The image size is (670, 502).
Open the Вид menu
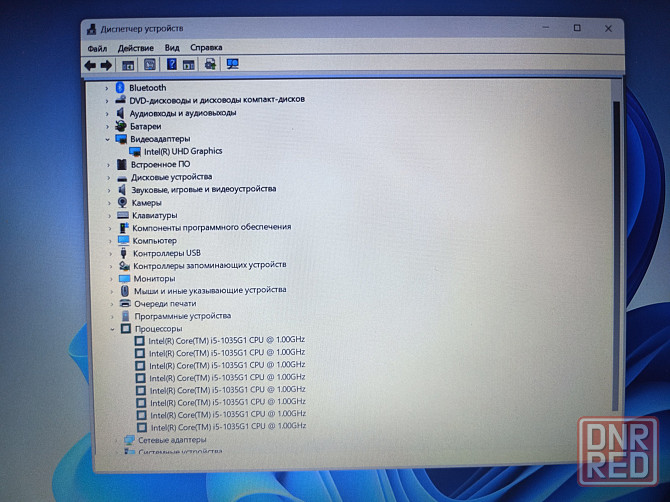point(172,47)
